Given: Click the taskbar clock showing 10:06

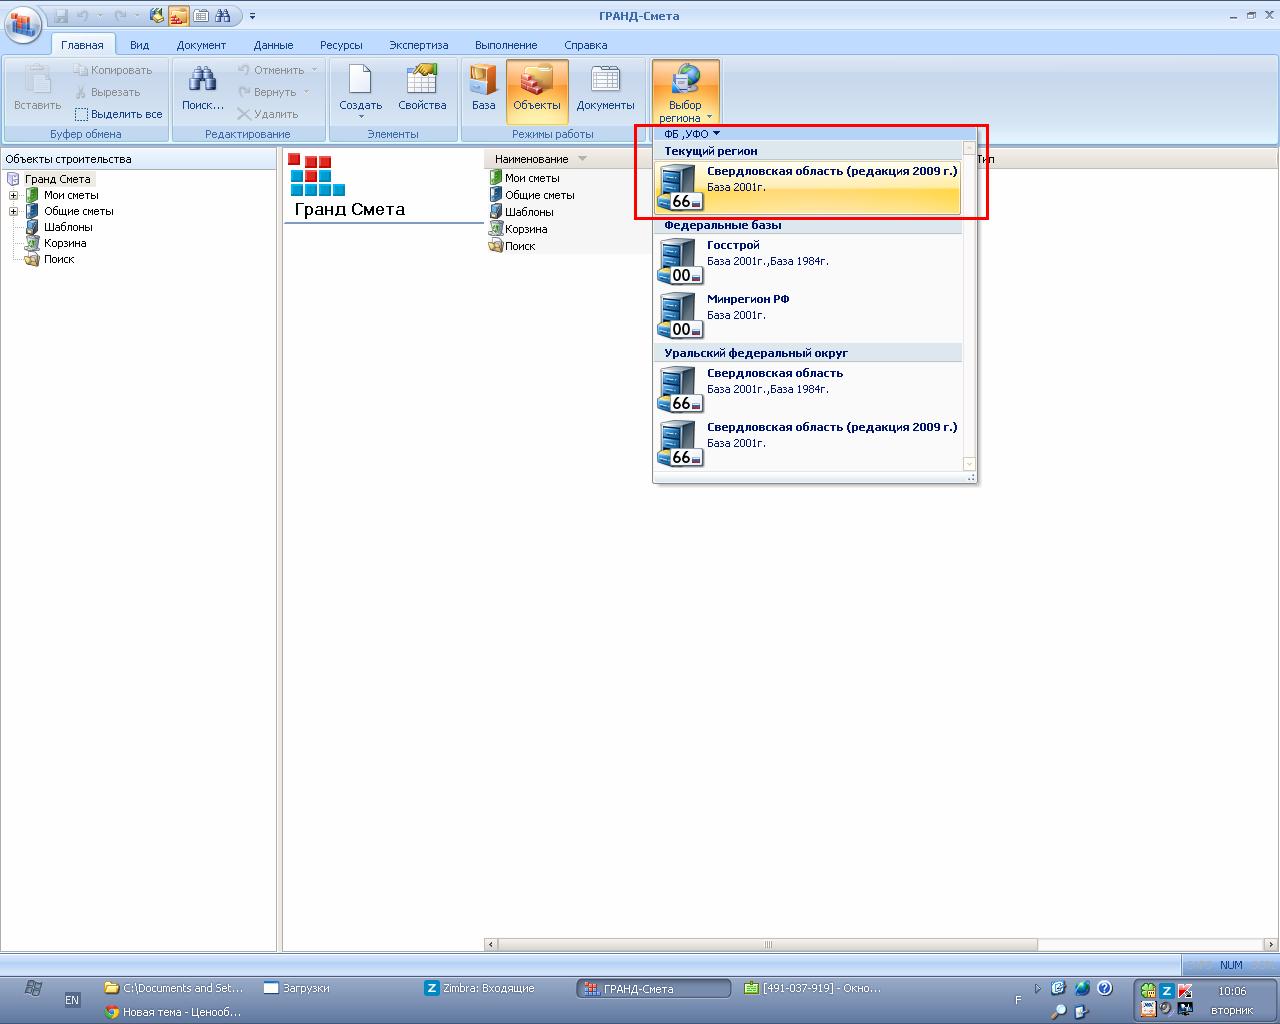Looking at the screenshot, I should [x=1232, y=991].
